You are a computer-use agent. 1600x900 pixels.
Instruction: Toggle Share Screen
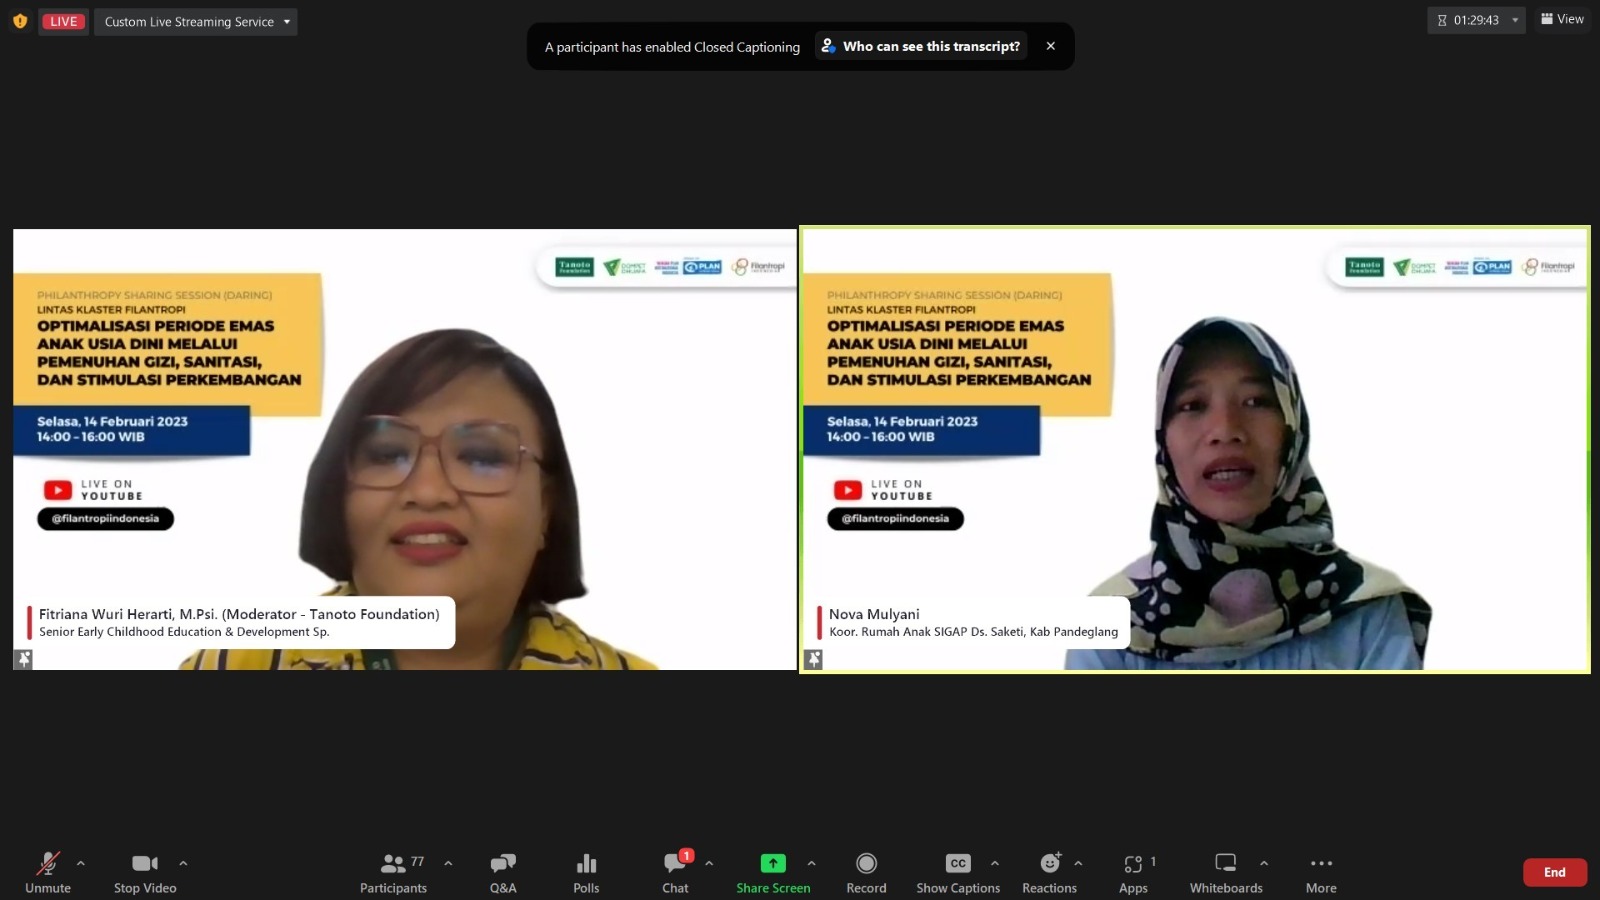[x=773, y=871]
